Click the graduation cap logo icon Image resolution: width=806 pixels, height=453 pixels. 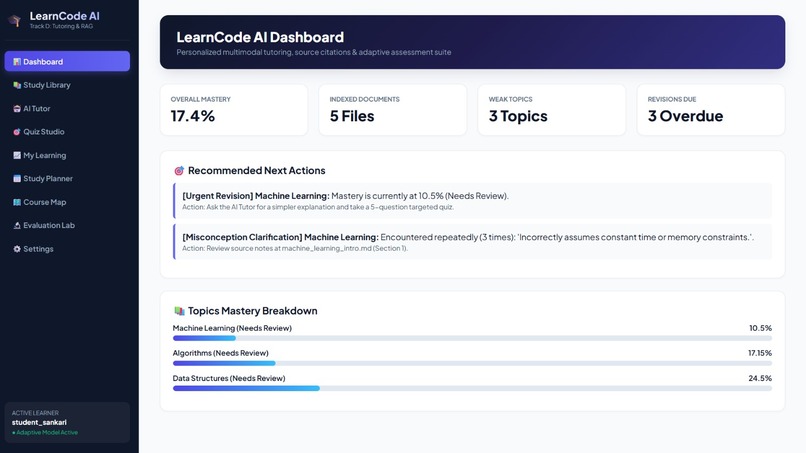14,20
